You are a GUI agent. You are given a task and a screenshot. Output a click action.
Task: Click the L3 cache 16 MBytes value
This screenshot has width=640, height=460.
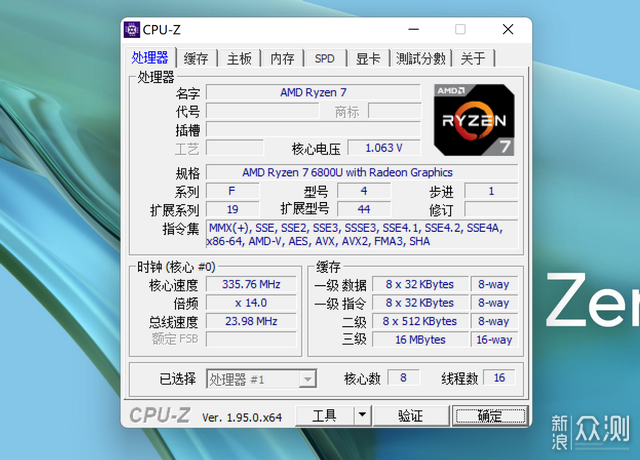[420, 340]
